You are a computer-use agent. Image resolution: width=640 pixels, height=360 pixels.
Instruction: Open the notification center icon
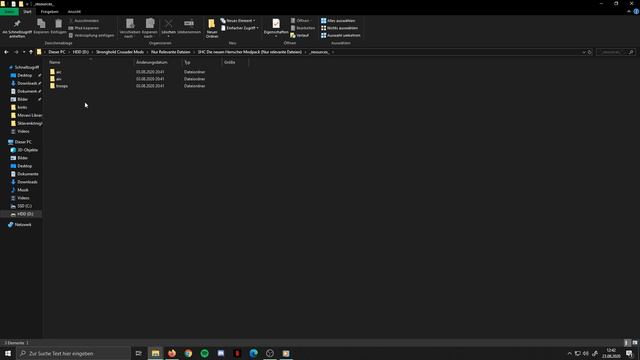point(629,353)
